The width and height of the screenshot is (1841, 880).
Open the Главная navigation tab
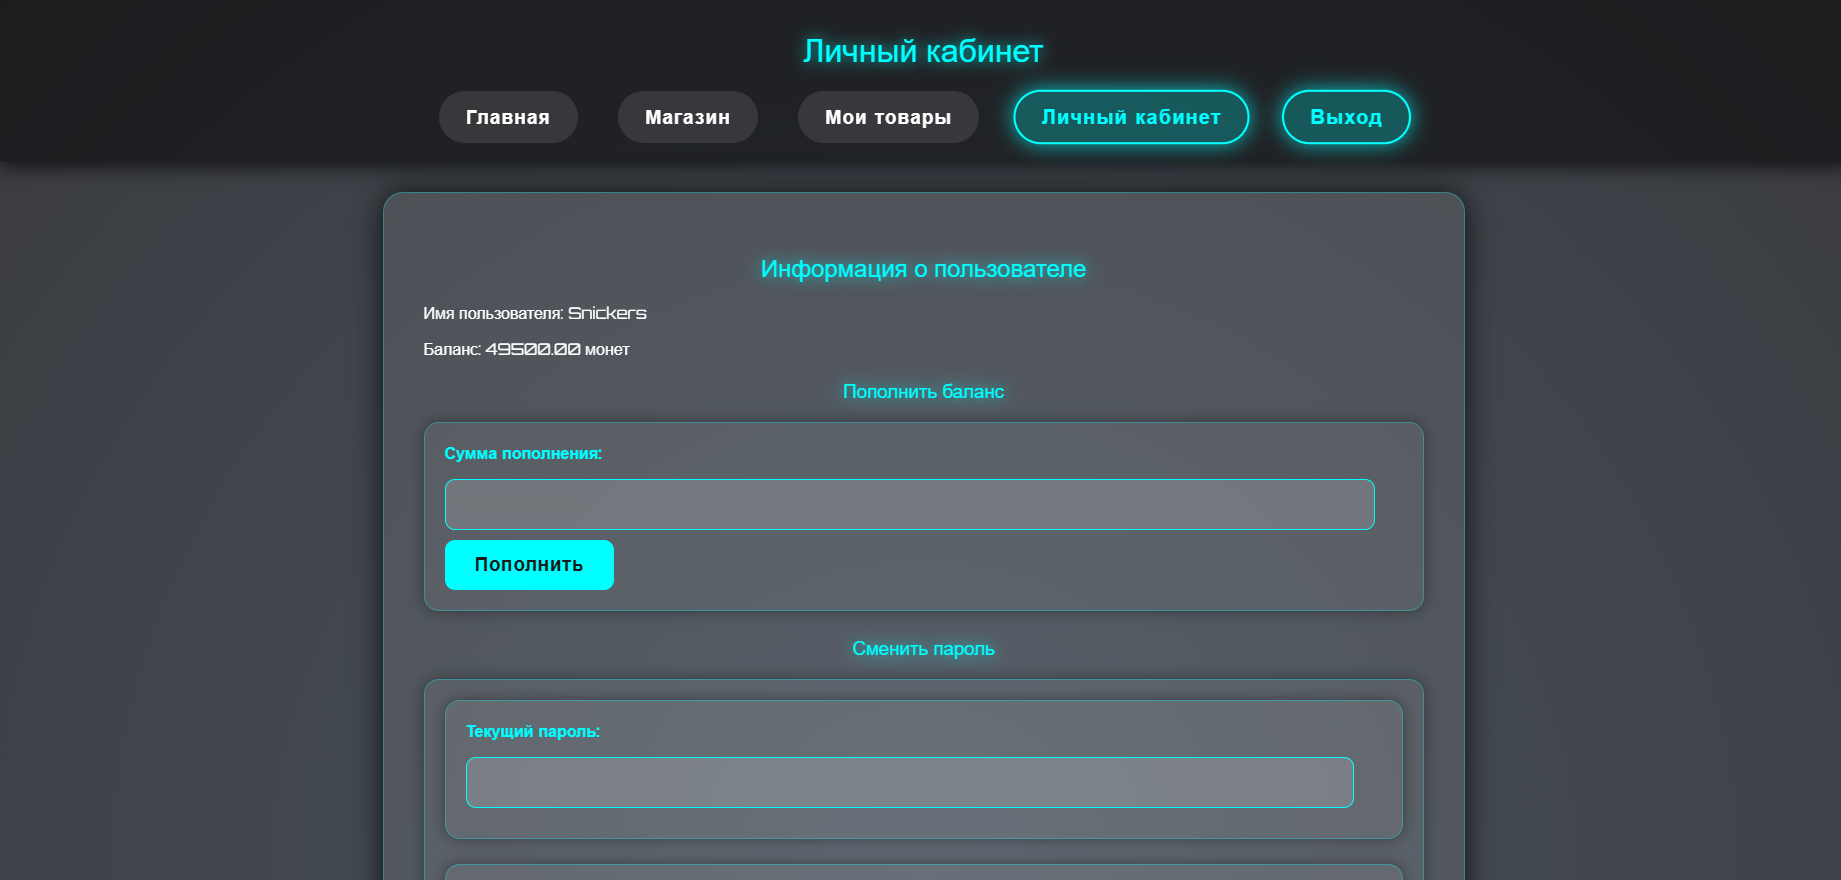(x=508, y=117)
